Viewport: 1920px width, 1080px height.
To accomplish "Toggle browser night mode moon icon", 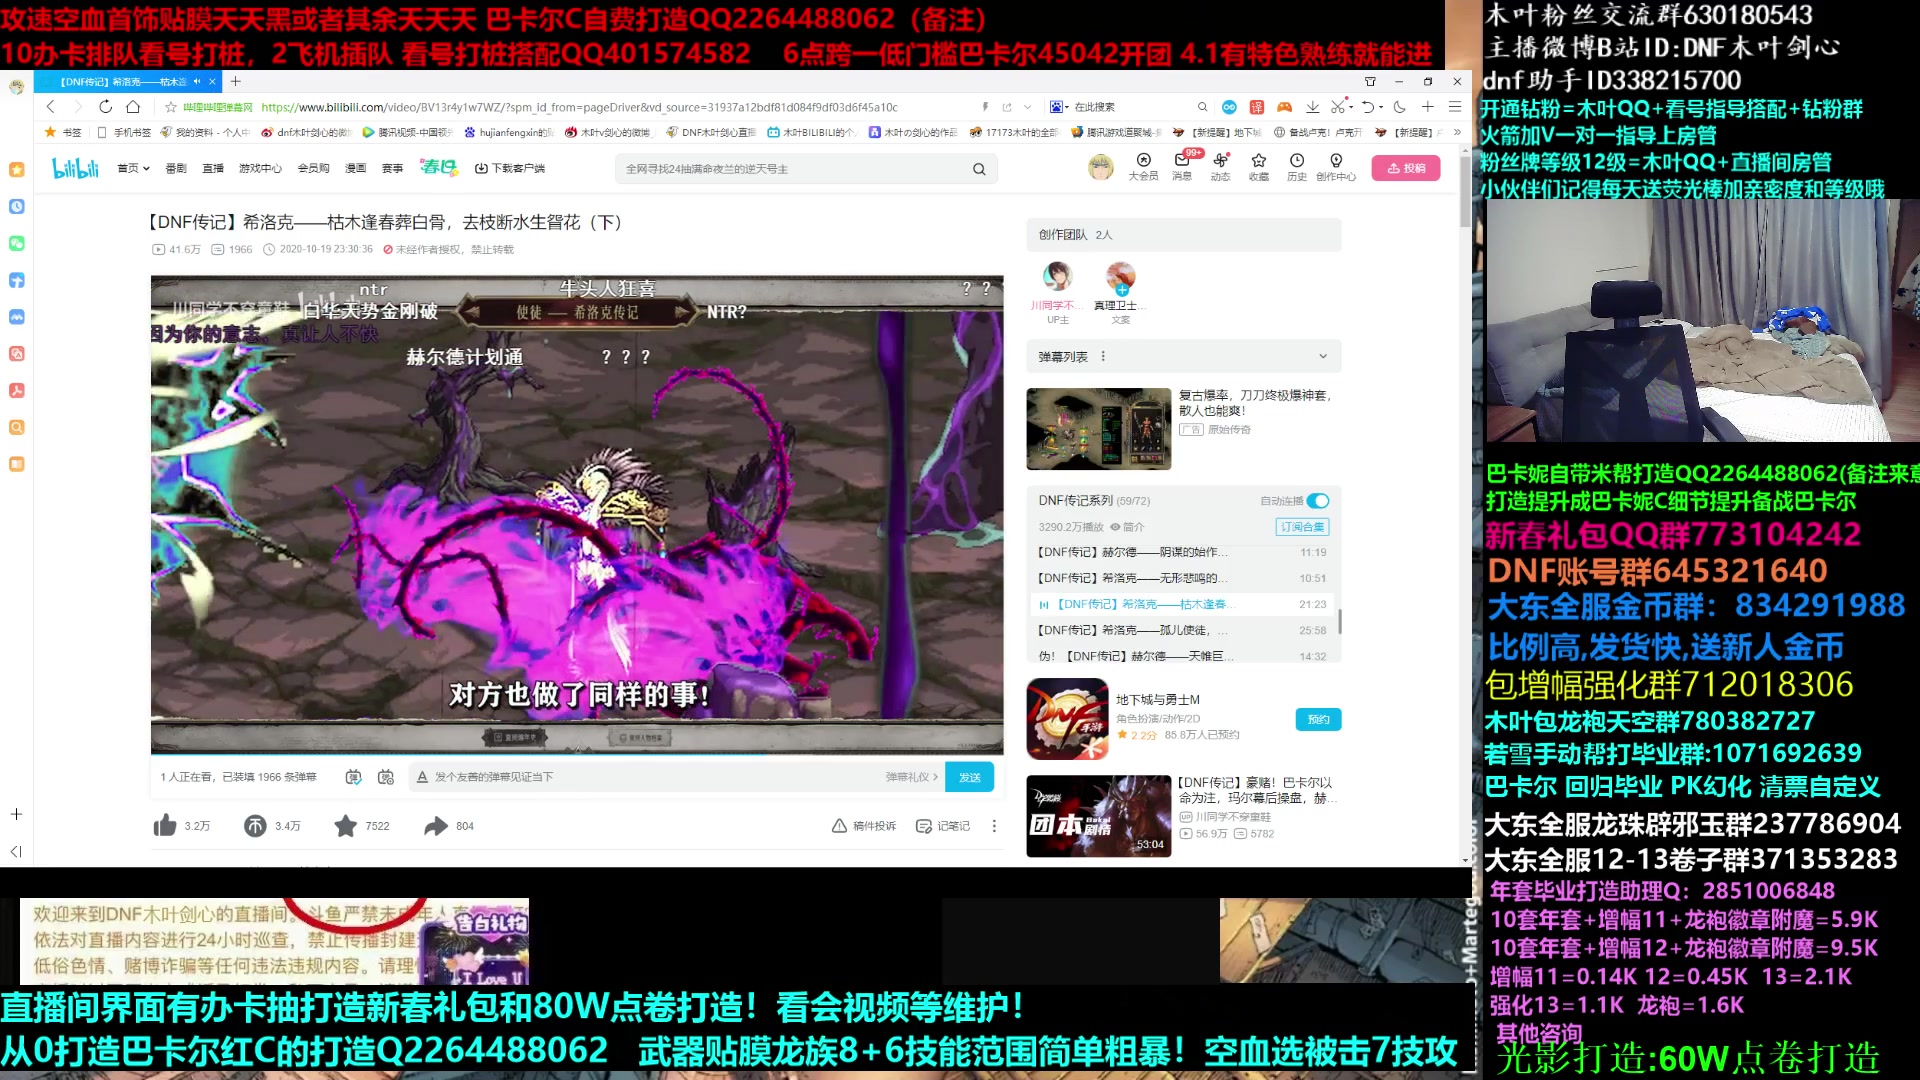I will 1400,107.
